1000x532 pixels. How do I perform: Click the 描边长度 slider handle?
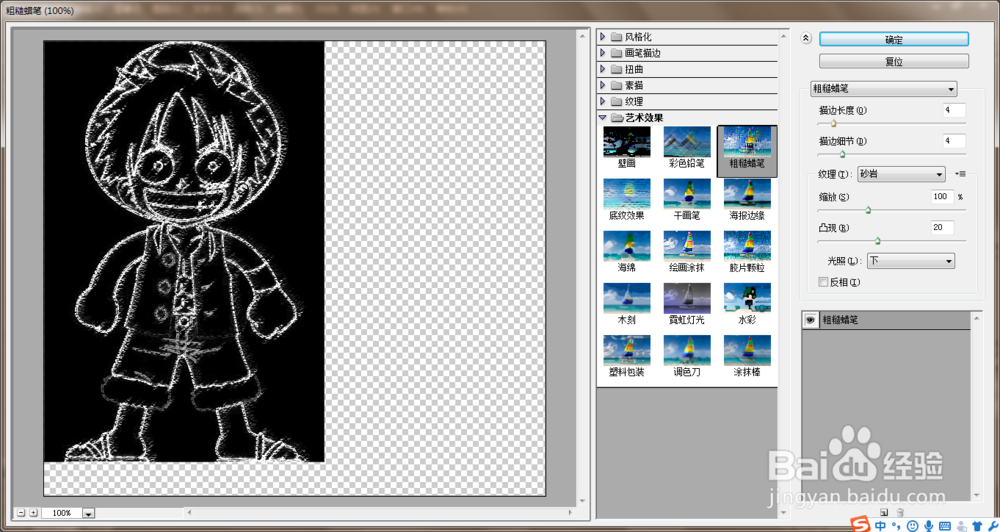(834, 123)
